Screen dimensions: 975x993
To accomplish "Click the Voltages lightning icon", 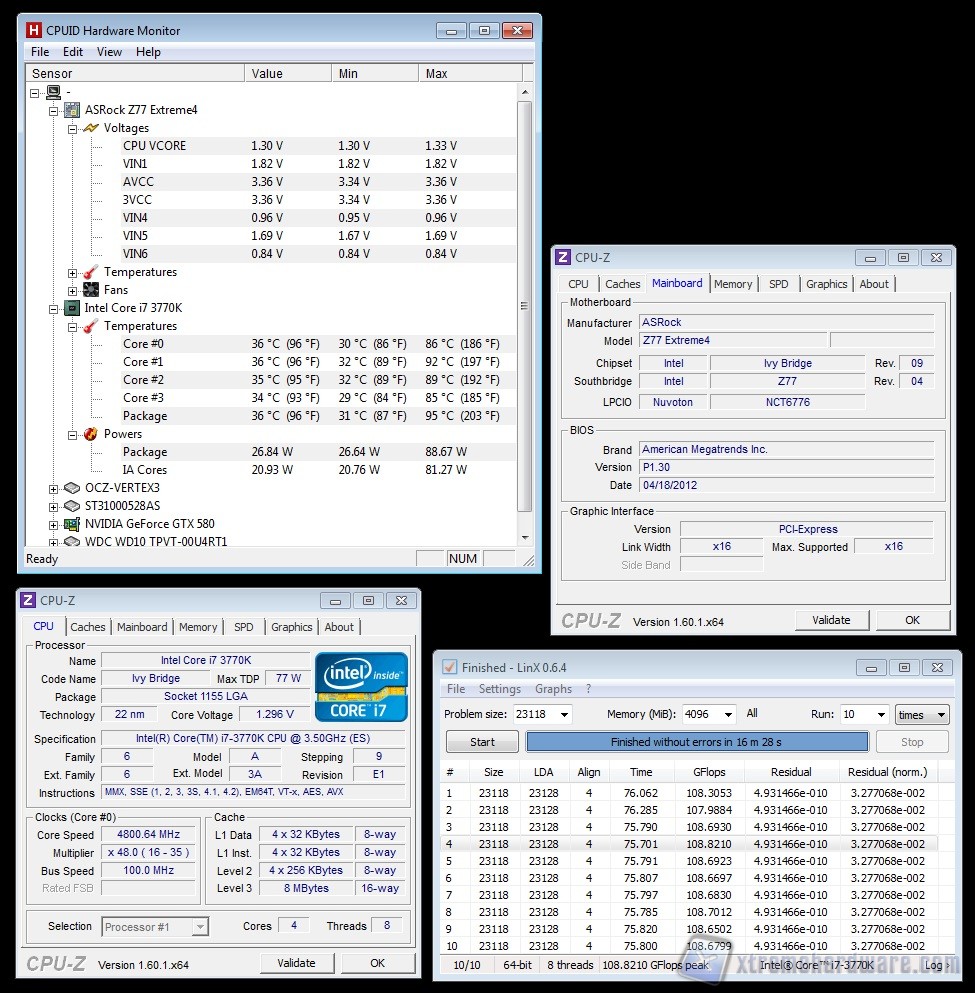I will pyautogui.click(x=91, y=128).
